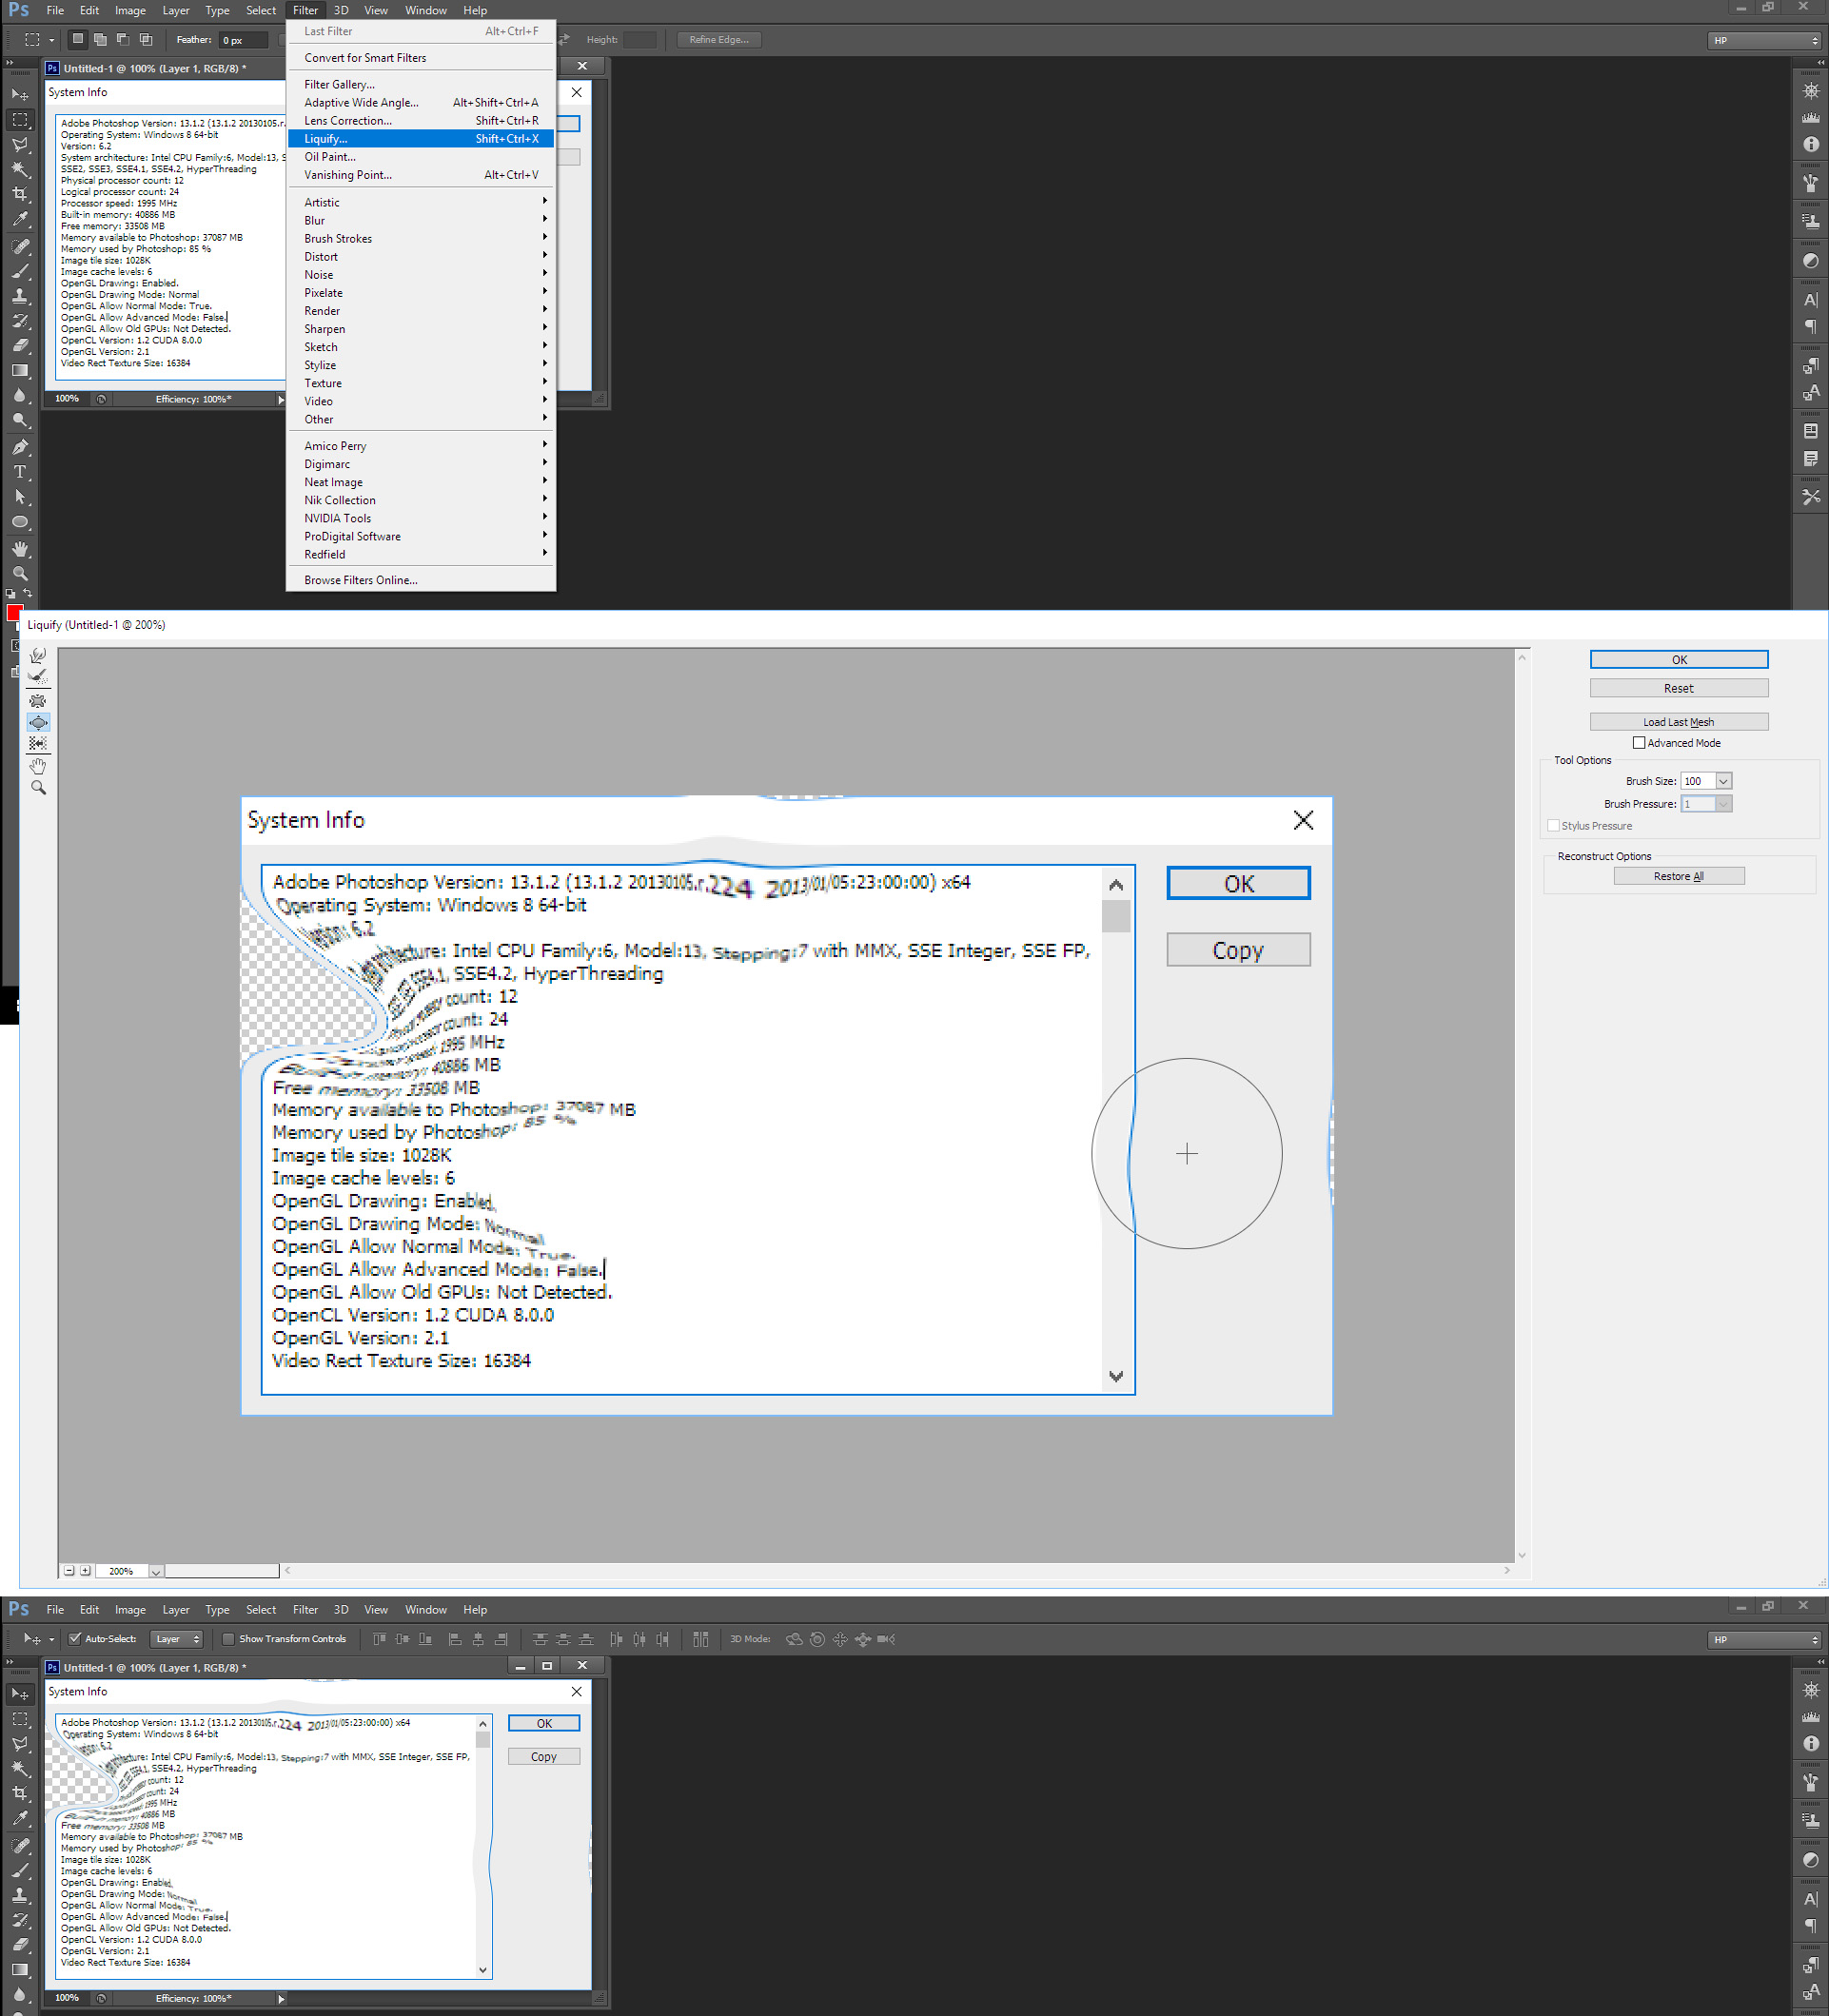Screen dimensions: 1829x2016
Task: Choose Lens Correction... in the Filter menu
Action: click(421, 121)
